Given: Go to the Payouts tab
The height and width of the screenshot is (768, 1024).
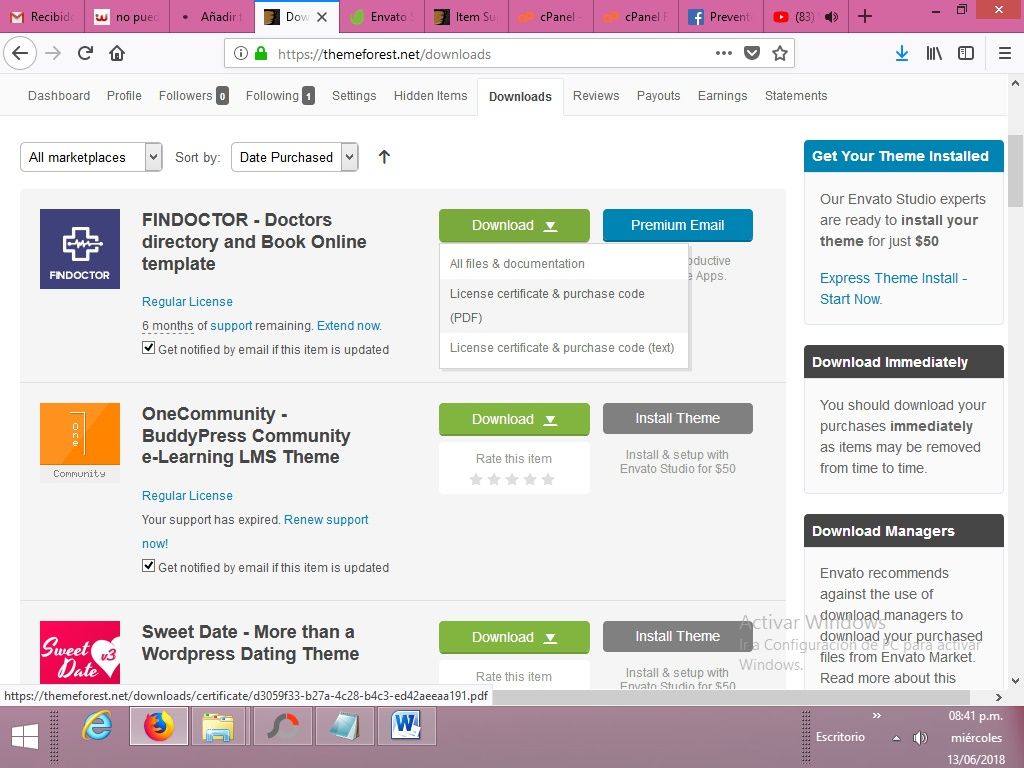Looking at the screenshot, I should click(x=658, y=96).
